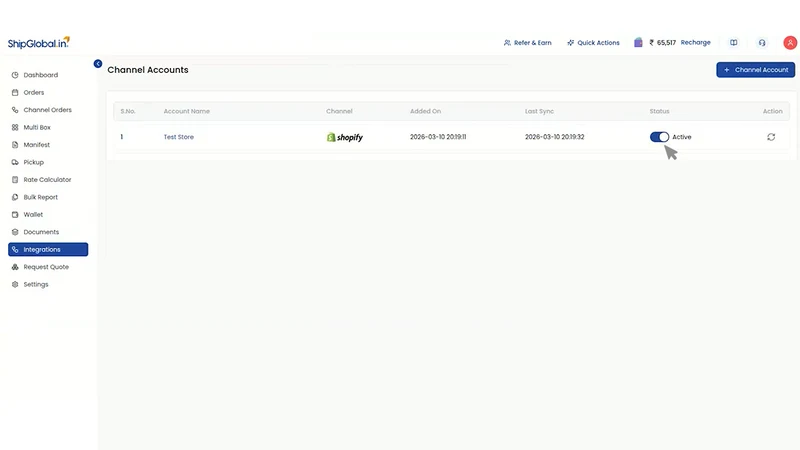
Task: Click the S.No. column header
Action: 128,111
